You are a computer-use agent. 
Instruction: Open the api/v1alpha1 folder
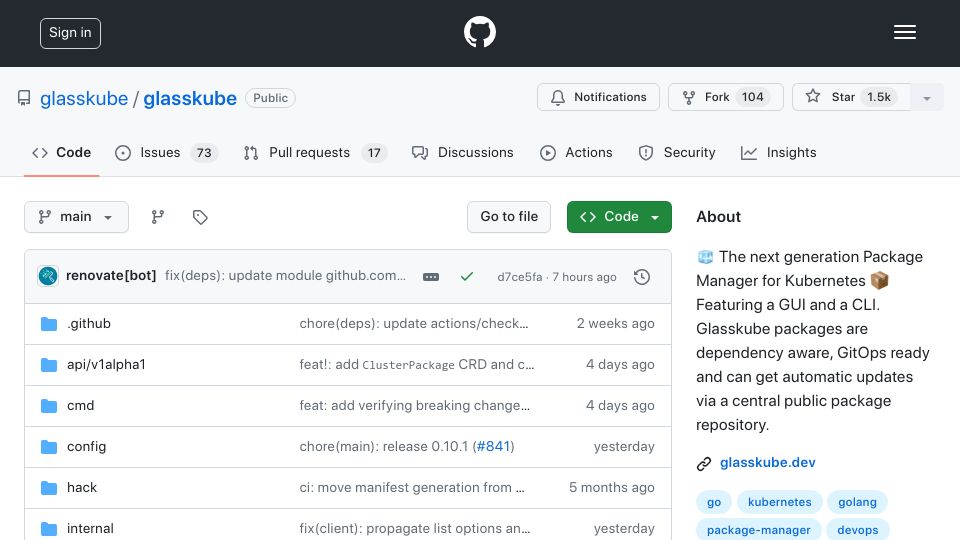(107, 364)
